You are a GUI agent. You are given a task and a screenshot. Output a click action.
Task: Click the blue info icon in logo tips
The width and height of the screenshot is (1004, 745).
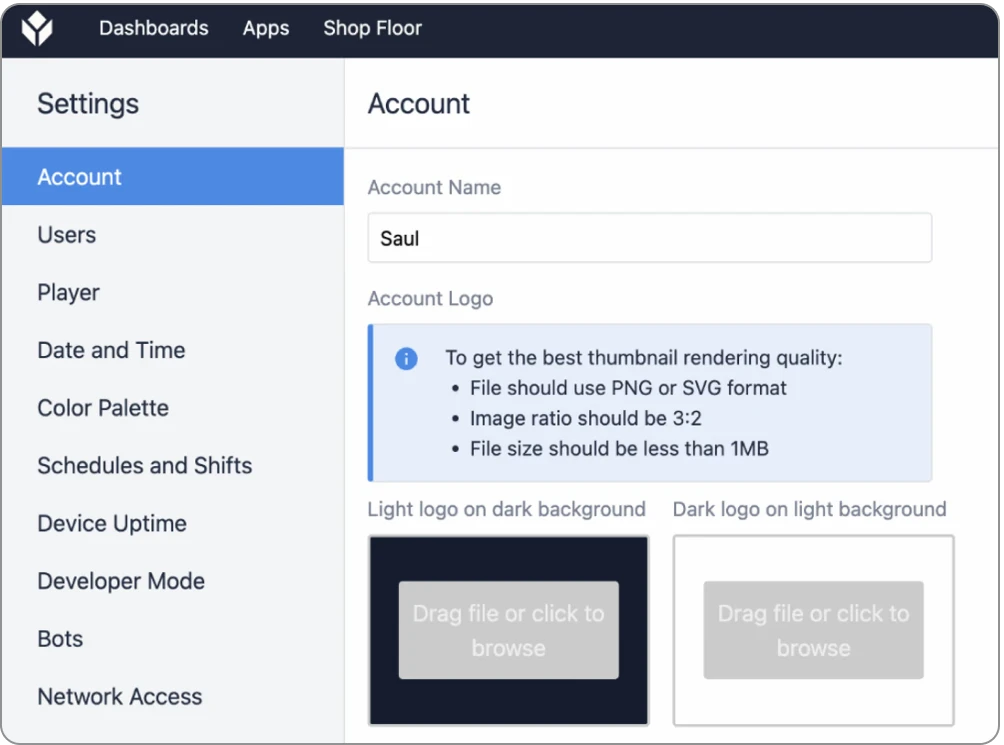point(406,359)
